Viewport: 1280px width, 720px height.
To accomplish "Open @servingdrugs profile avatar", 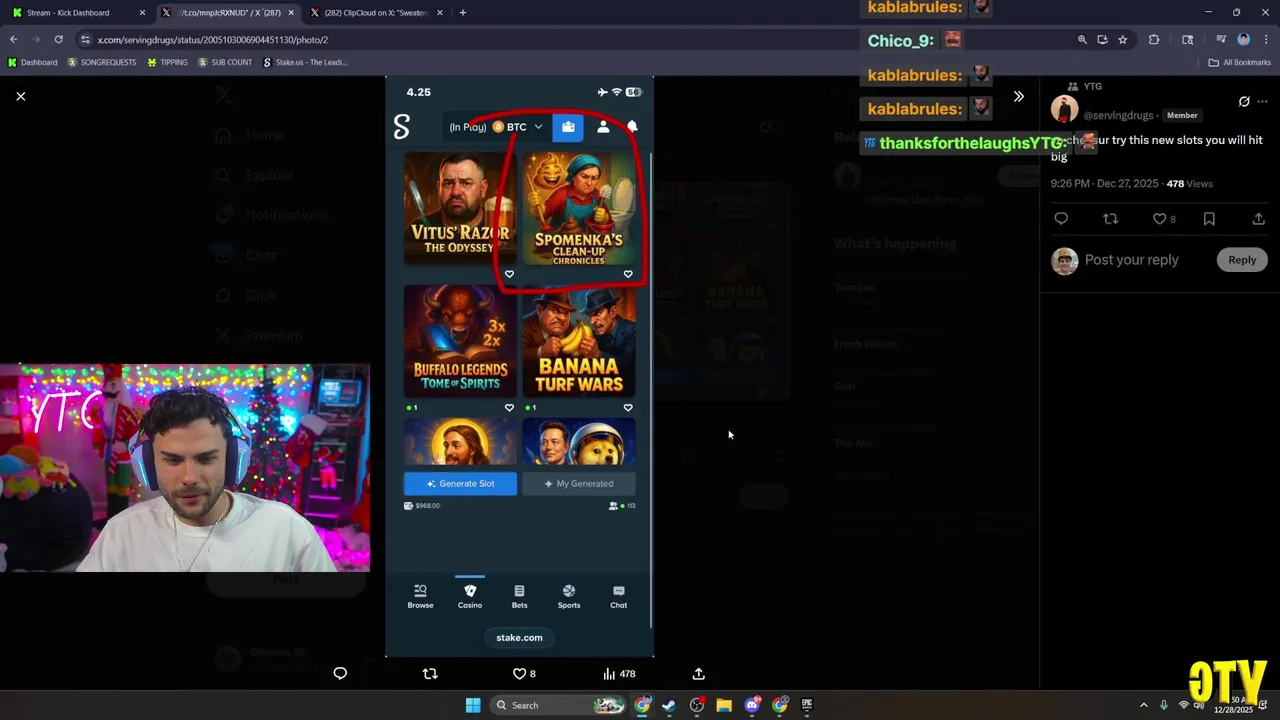I will (x=1064, y=109).
